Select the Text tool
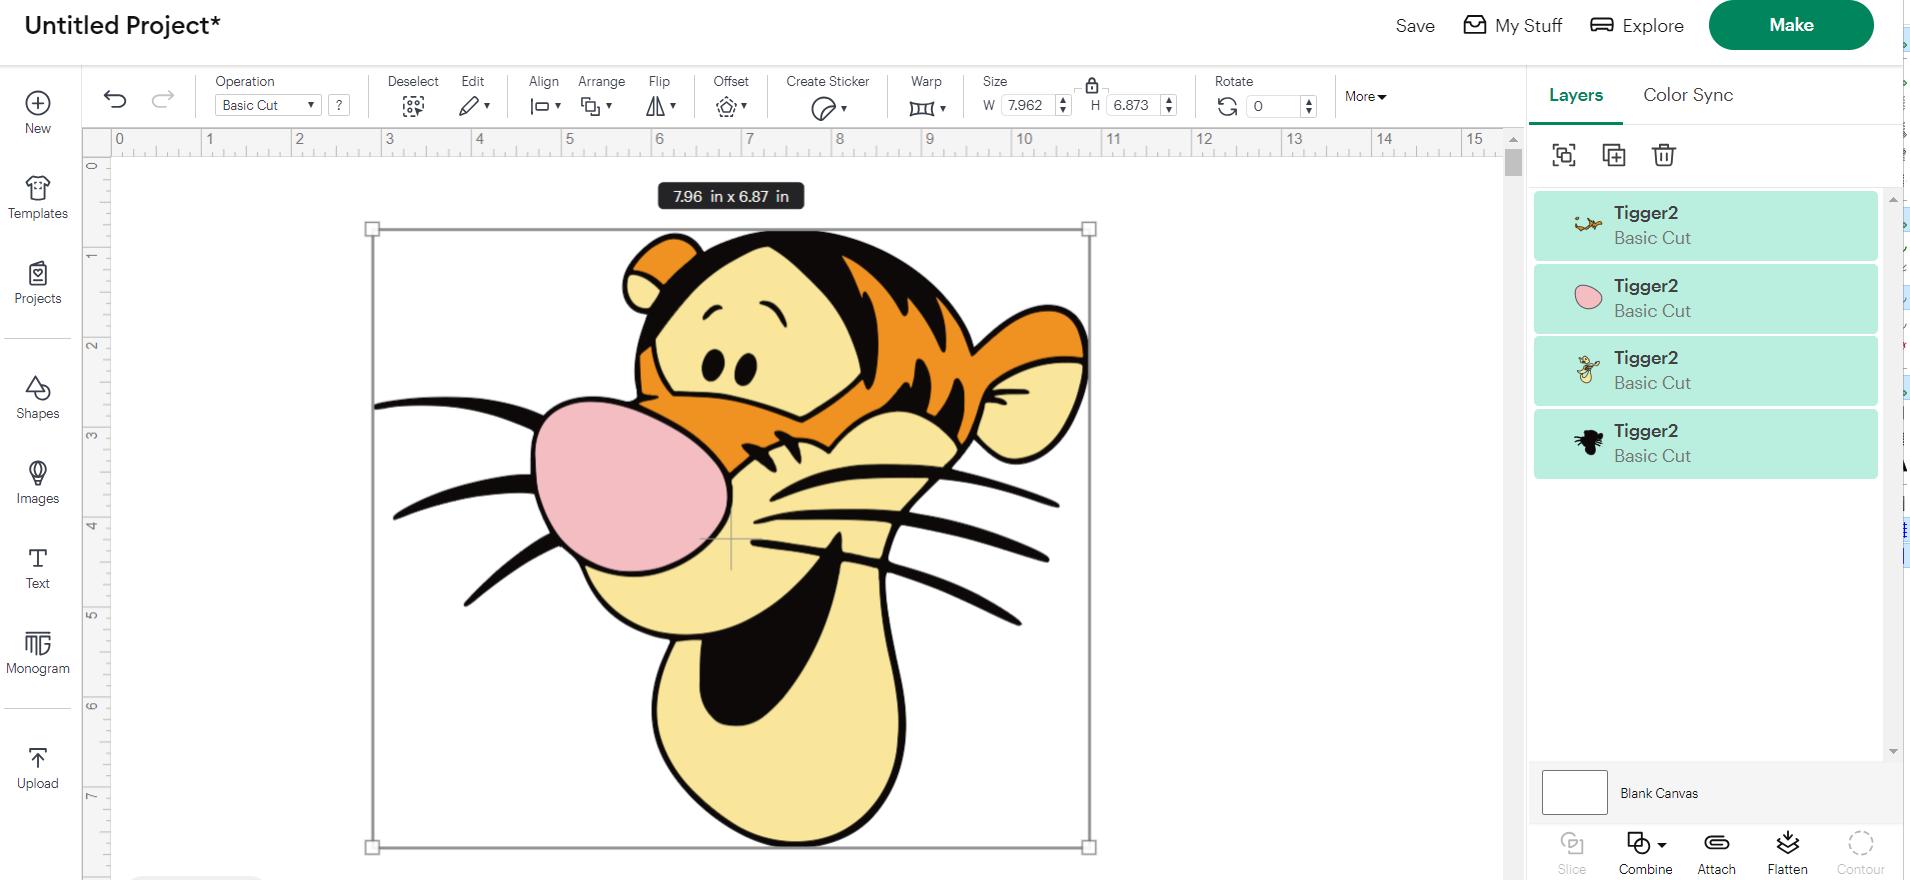This screenshot has width=1910, height=880. (x=38, y=558)
